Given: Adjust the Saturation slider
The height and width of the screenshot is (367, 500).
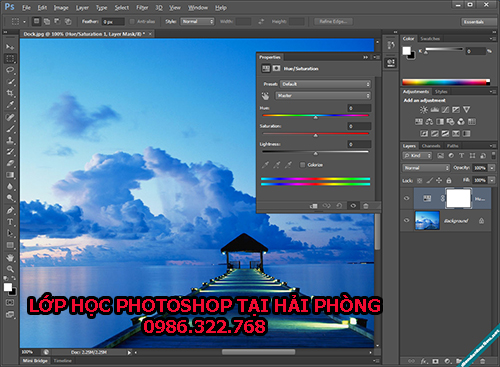Looking at the screenshot, I should [315, 134].
